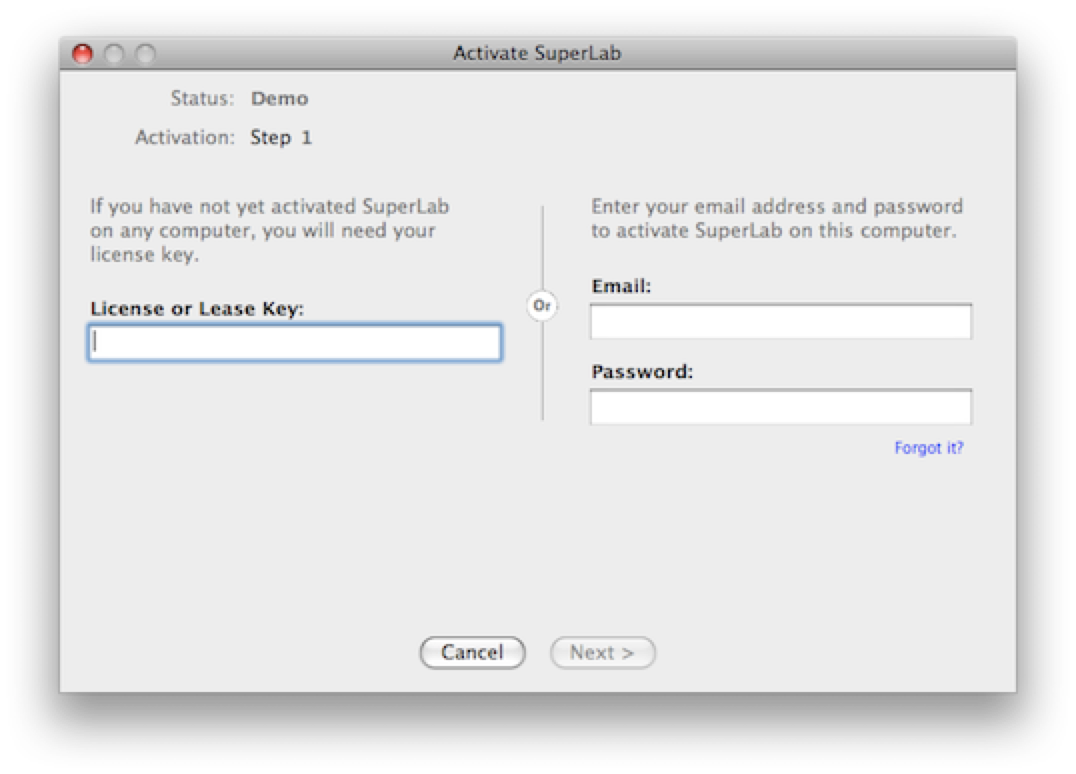The width and height of the screenshot is (1076, 774).
Task: Click the "Demo" status value
Action: click(x=279, y=99)
